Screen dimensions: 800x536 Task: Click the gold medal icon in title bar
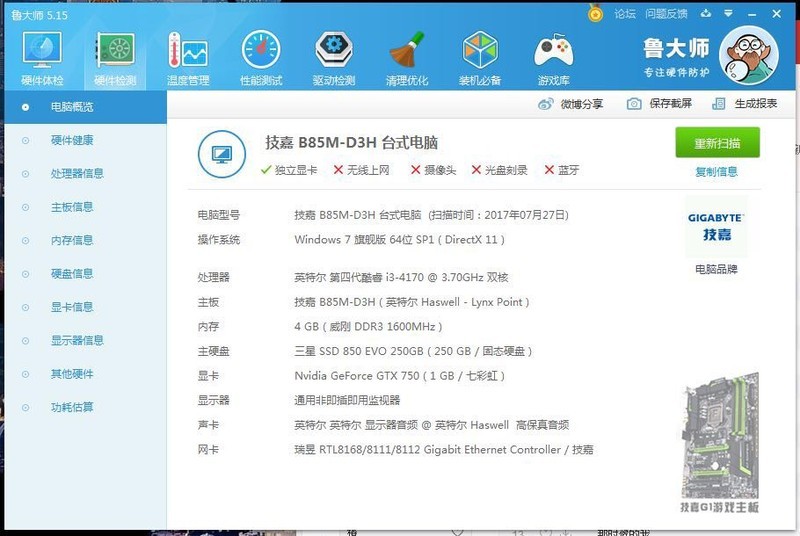[595, 13]
